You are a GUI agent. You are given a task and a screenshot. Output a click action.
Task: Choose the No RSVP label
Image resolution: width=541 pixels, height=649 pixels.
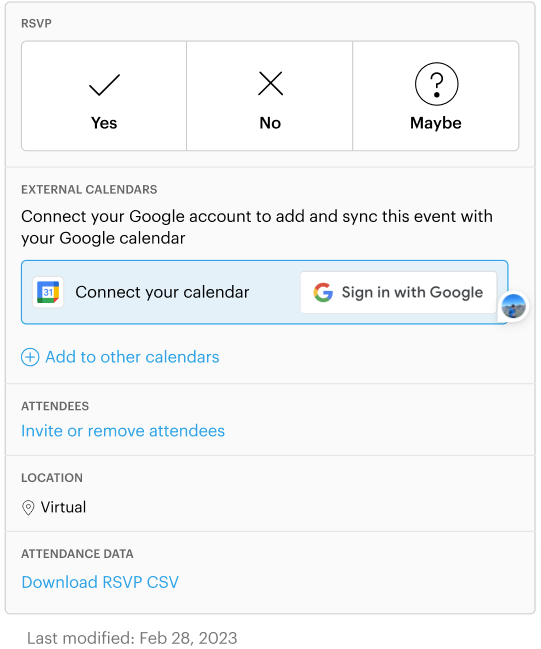pos(270,123)
